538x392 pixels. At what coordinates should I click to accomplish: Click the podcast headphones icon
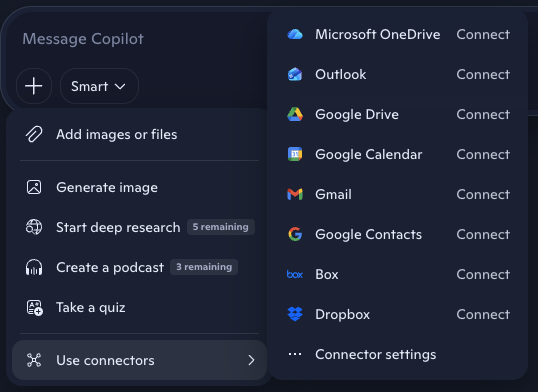pos(34,267)
